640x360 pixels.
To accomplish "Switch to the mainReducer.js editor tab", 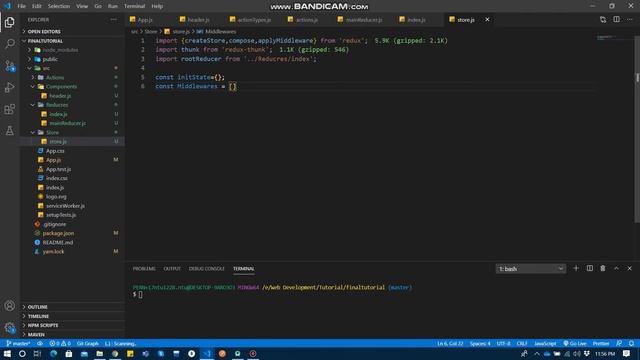I will pyautogui.click(x=363, y=20).
